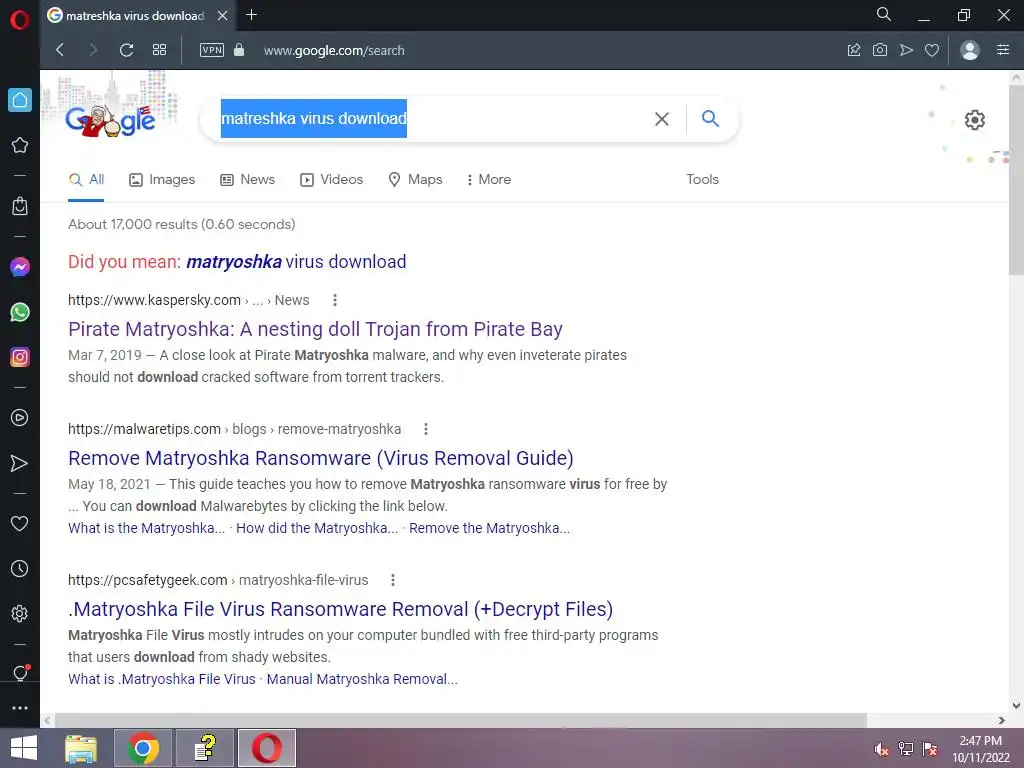Open sidebar Settings gear
1024x768 pixels.
click(20, 613)
